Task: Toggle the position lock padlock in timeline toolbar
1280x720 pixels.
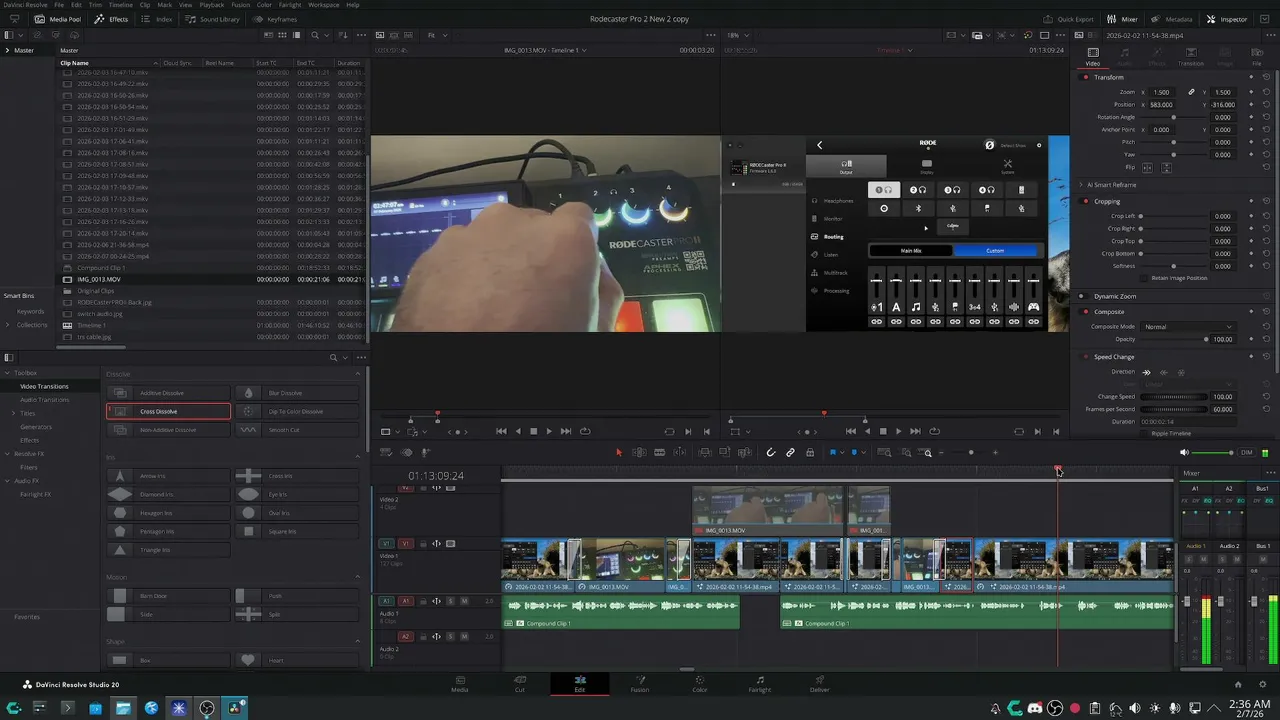Action: pos(810,453)
